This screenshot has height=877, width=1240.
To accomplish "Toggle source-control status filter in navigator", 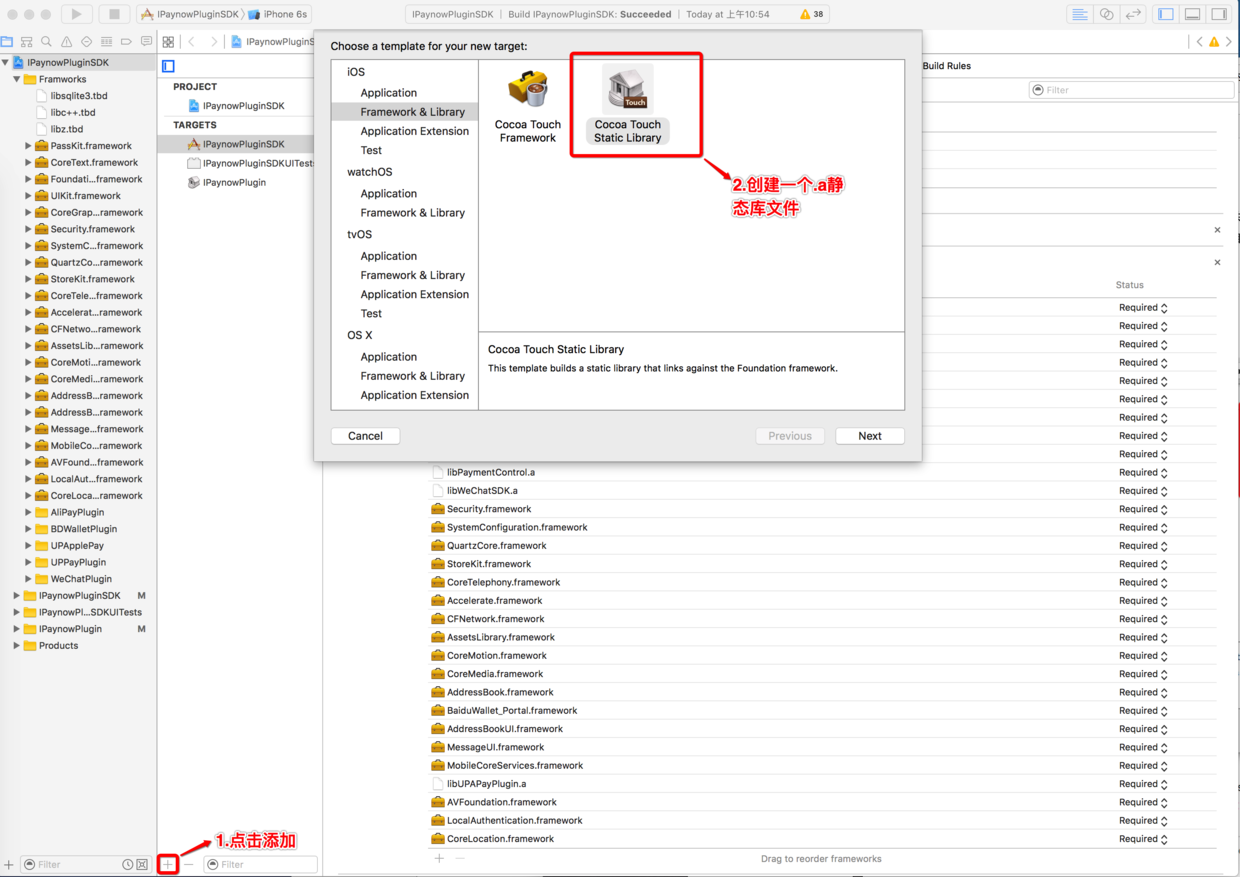I will [x=143, y=864].
